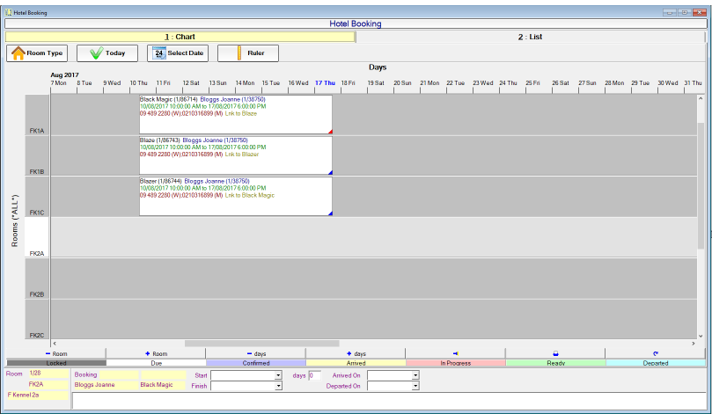Click the large notes text box
The image size is (714, 416).
point(389,401)
